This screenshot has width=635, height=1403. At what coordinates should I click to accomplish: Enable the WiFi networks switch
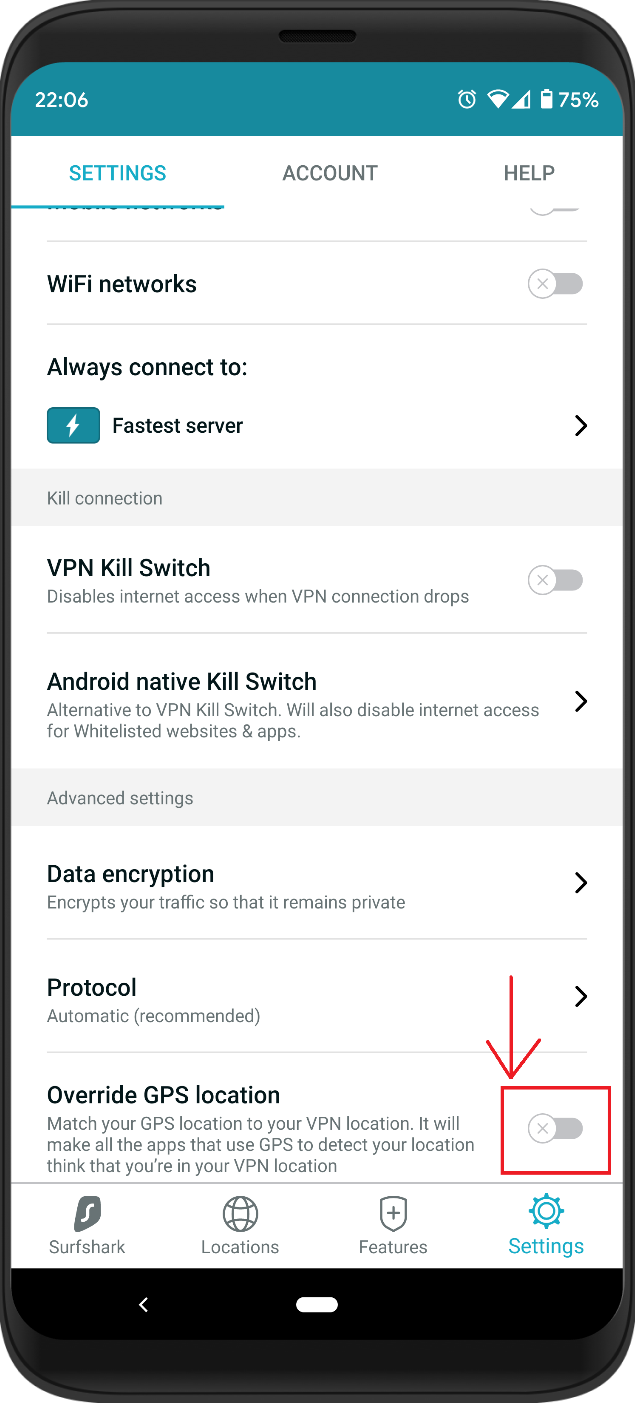[555, 284]
